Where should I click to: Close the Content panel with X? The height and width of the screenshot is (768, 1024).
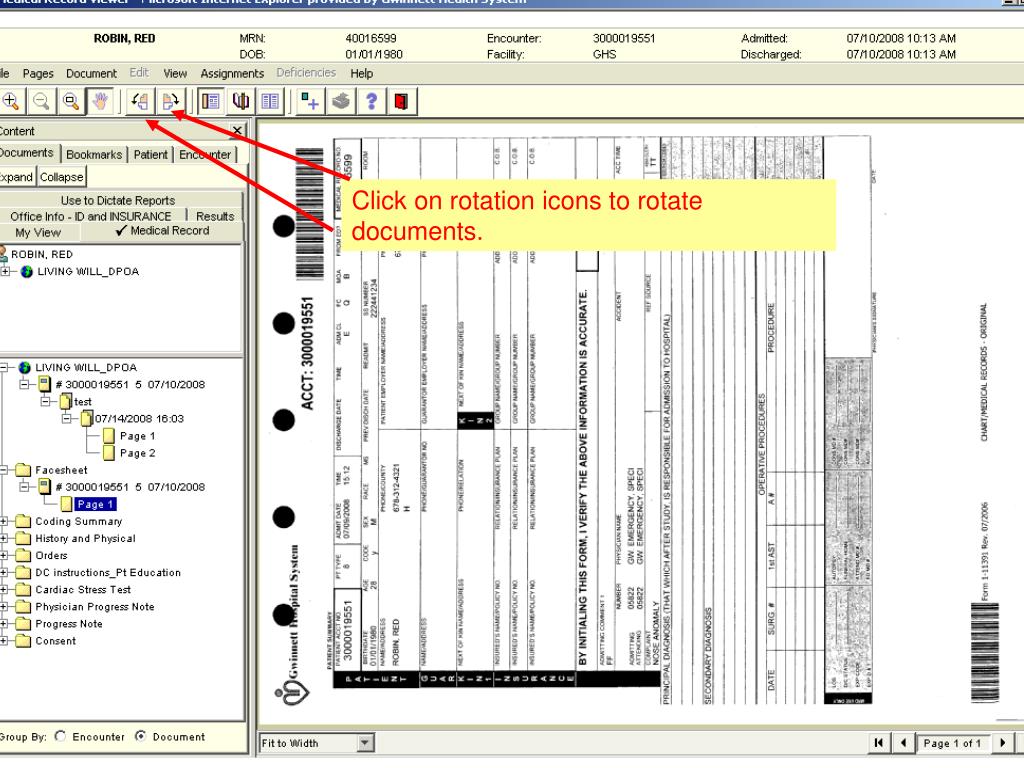237,131
